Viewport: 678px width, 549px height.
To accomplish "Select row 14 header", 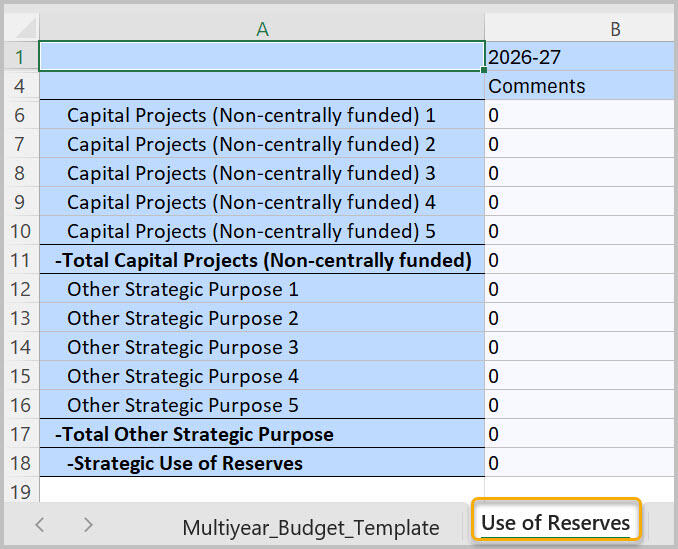I will tap(22, 347).
